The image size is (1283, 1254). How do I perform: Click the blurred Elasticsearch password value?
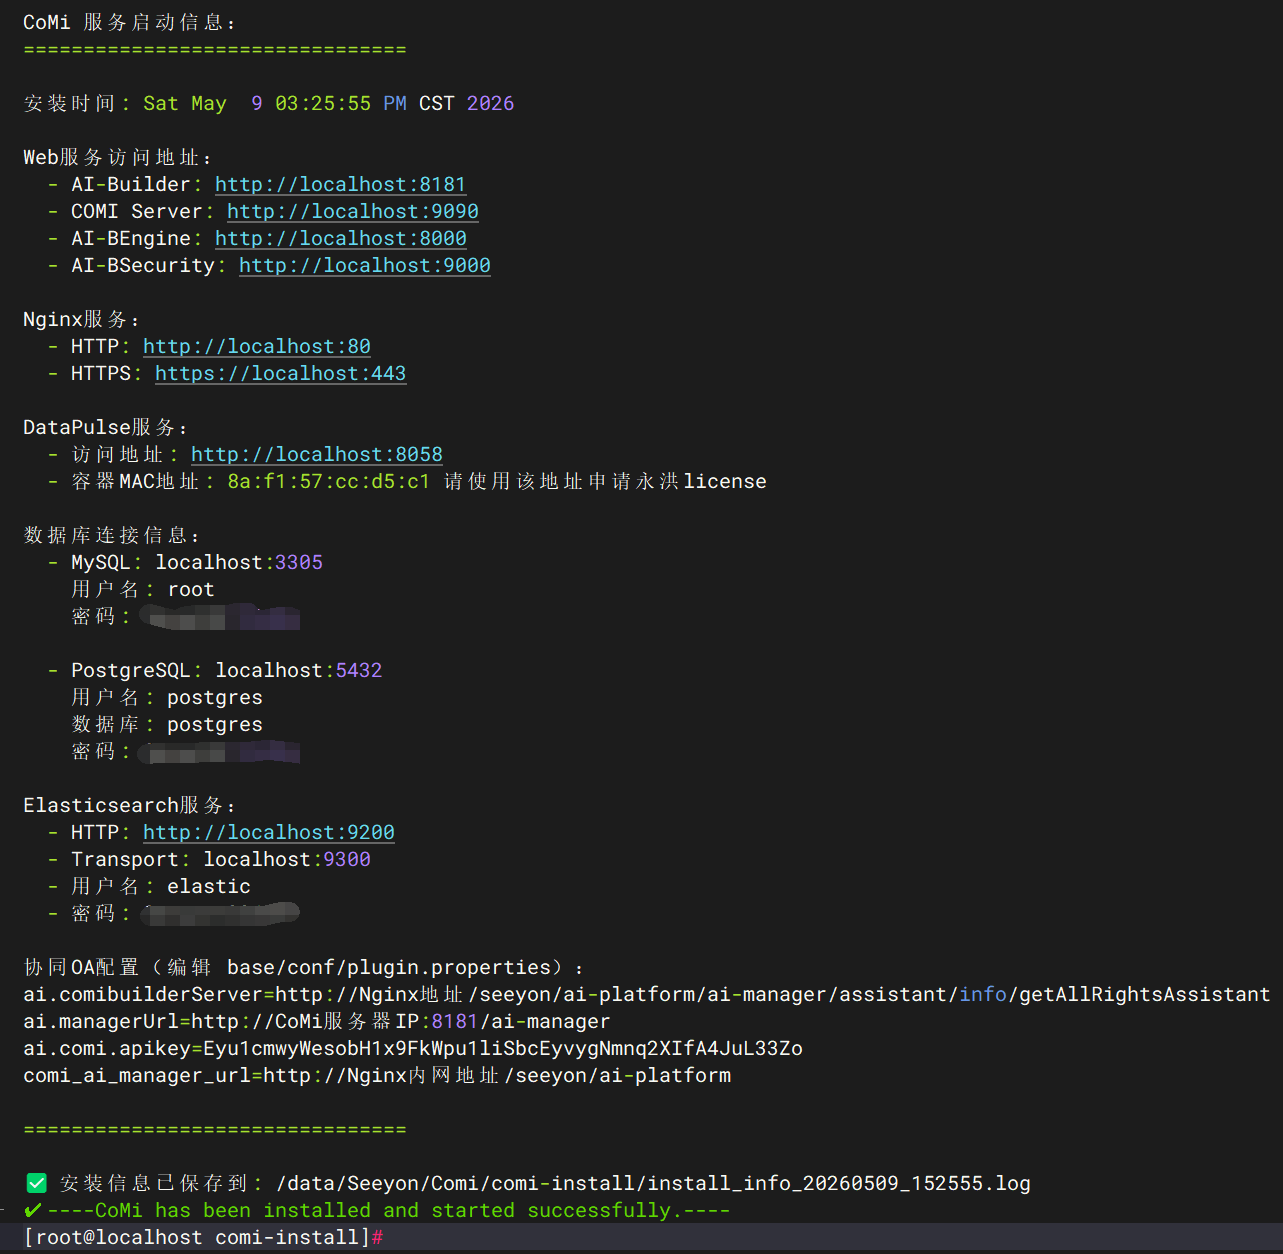221,913
